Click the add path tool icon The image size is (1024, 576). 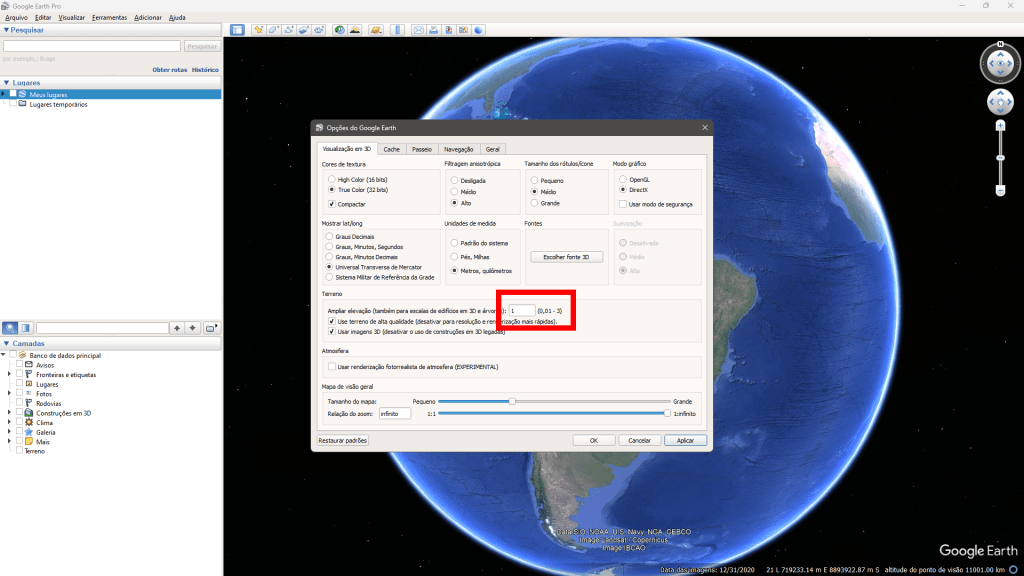(288, 29)
